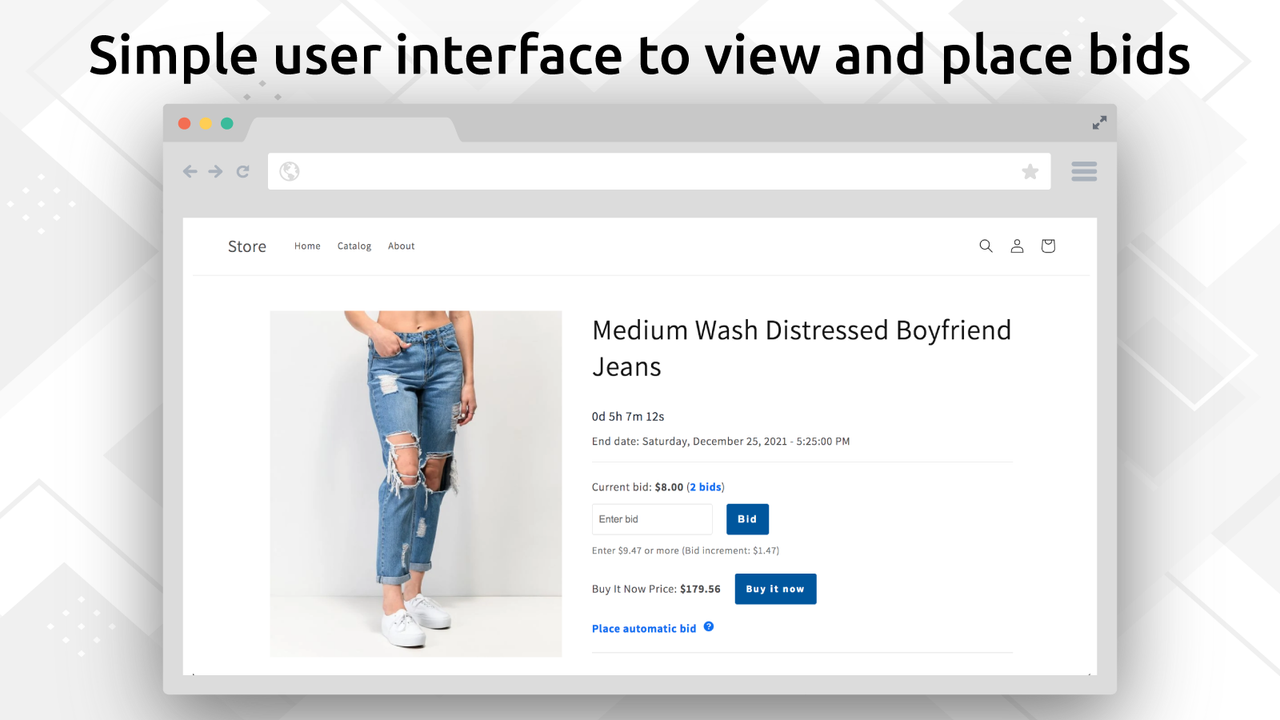Expand the window with the diagonal arrows icon
Image resolution: width=1280 pixels, height=720 pixels.
click(1099, 122)
